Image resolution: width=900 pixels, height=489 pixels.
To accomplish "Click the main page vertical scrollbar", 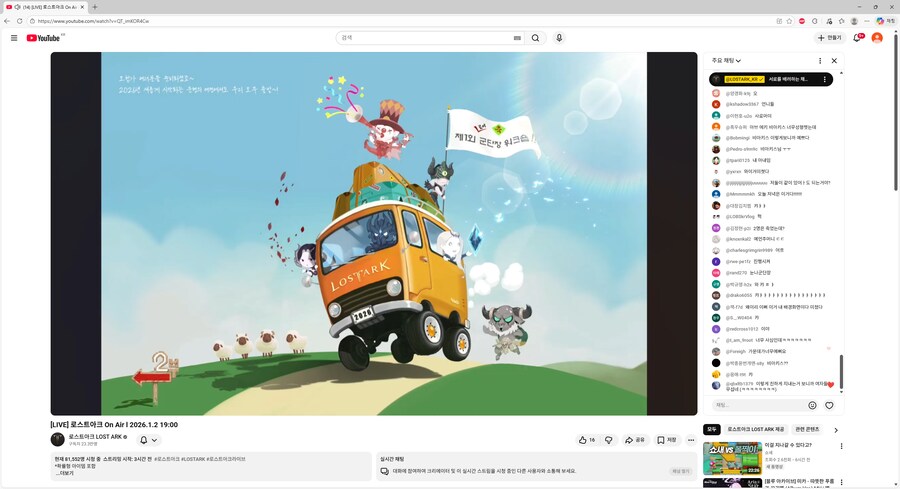I will (896, 111).
